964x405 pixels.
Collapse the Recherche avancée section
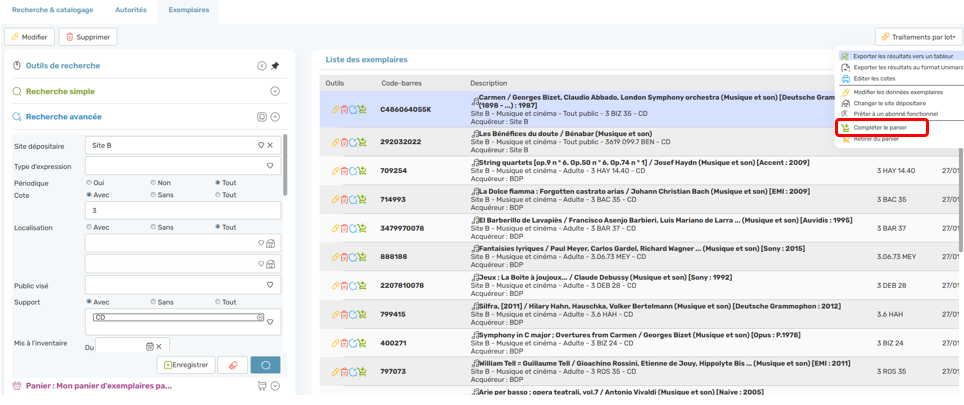tap(275, 116)
